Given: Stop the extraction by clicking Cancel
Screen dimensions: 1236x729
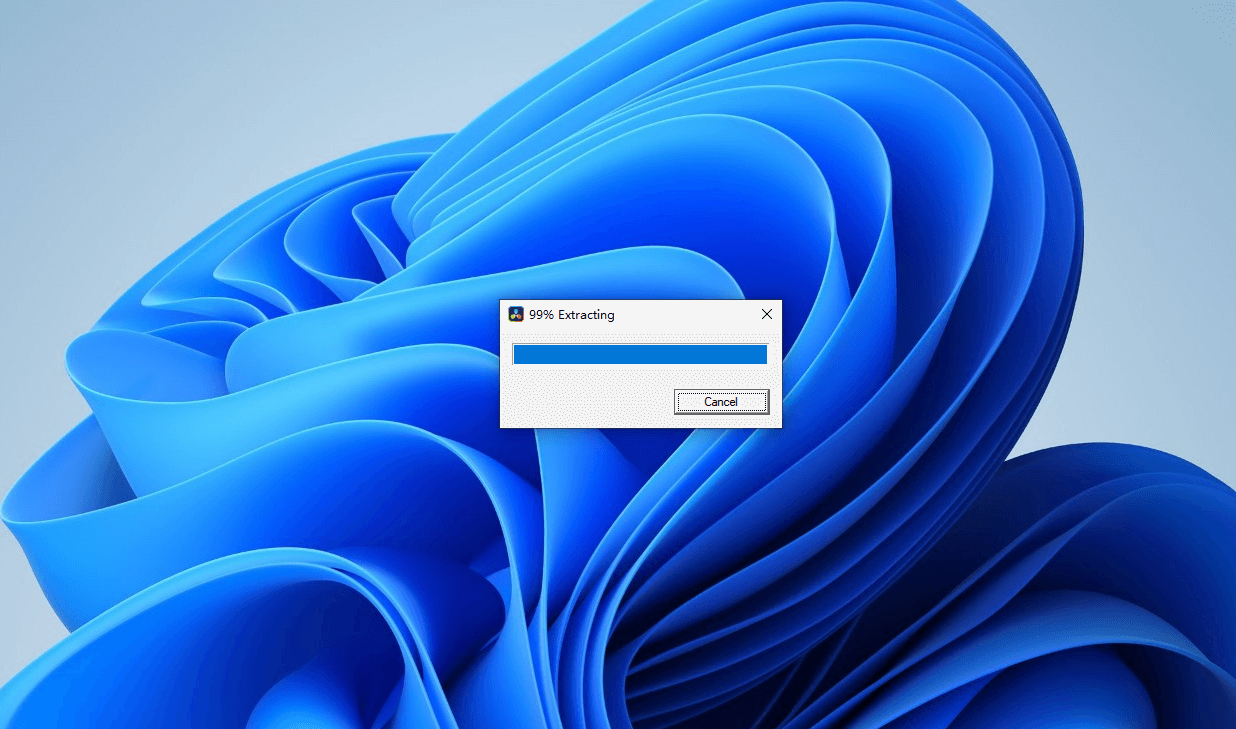Looking at the screenshot, I should 721,402.
